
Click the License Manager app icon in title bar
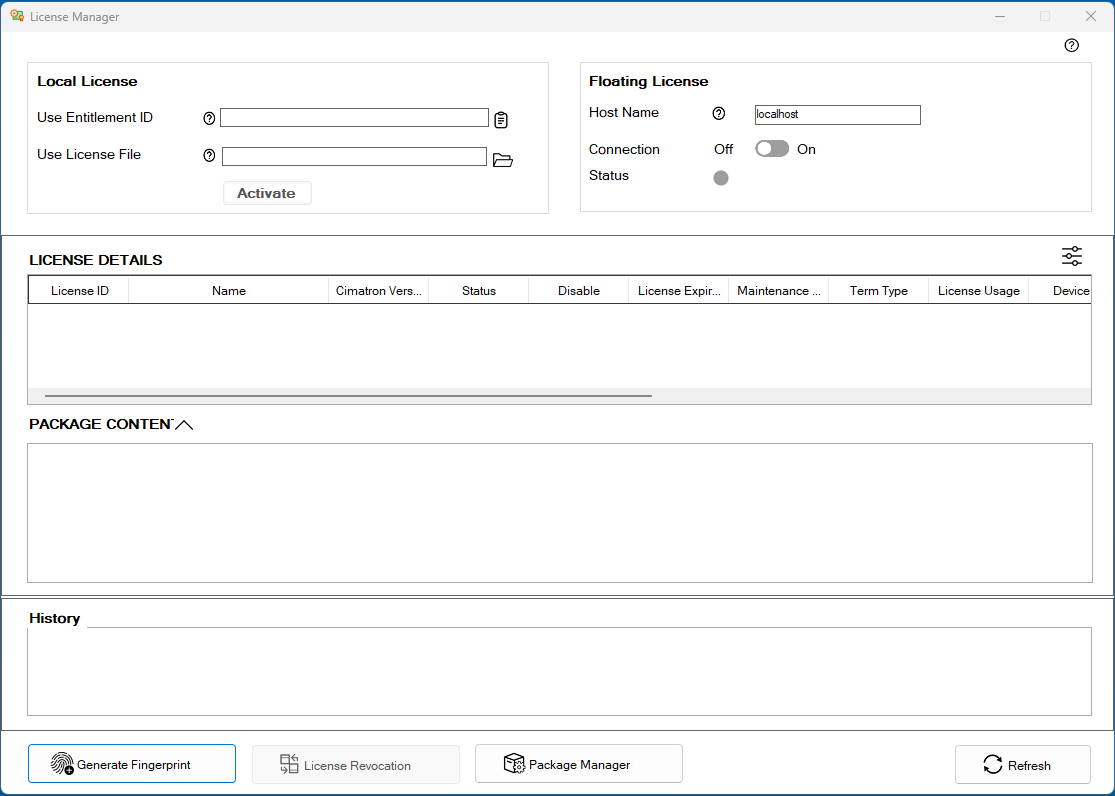tap(17, 16)
